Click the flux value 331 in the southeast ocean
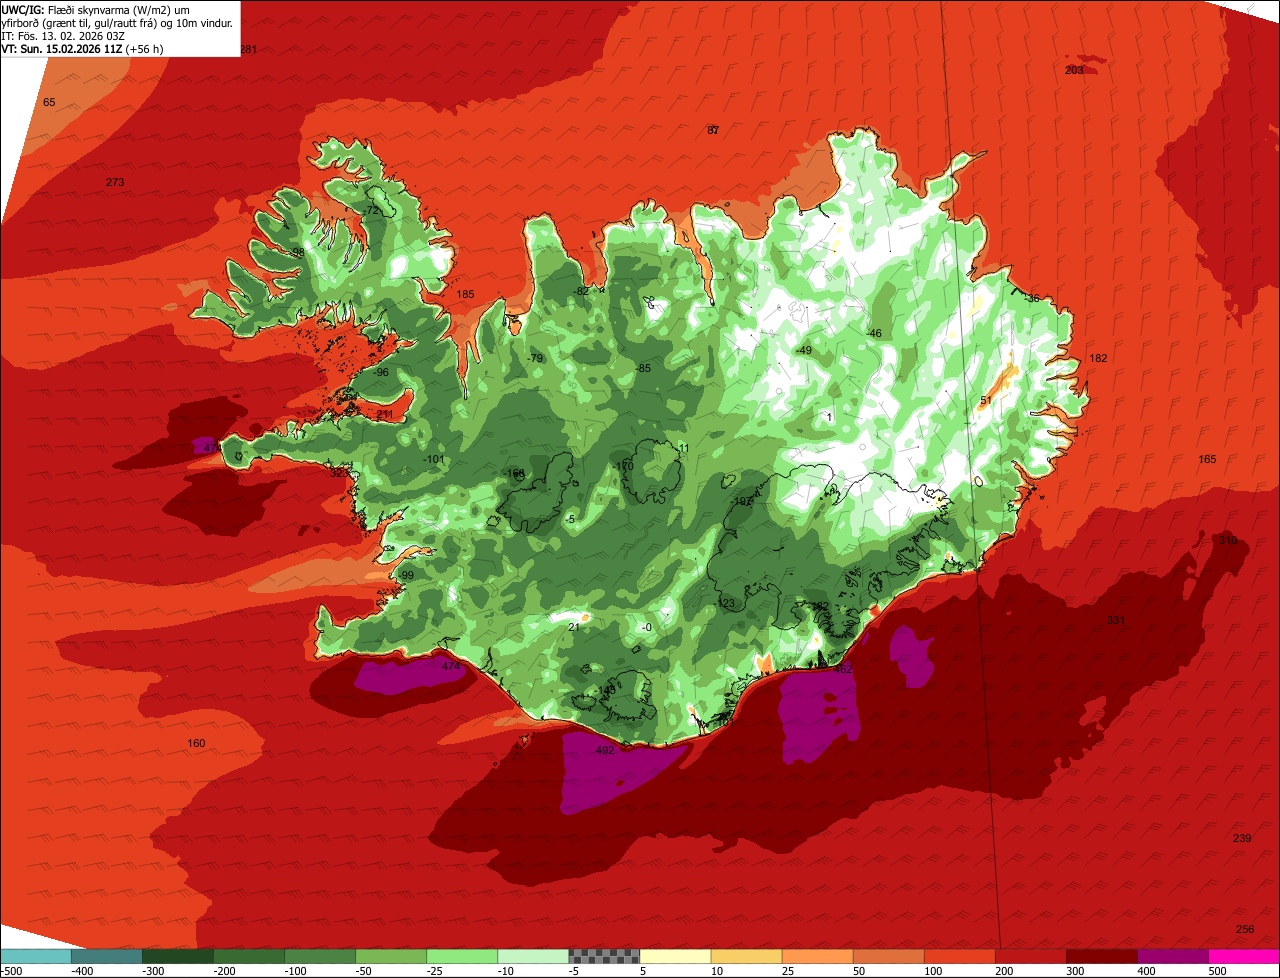This screenshot has width=1280, height=978. click(x=1116, y=621)
